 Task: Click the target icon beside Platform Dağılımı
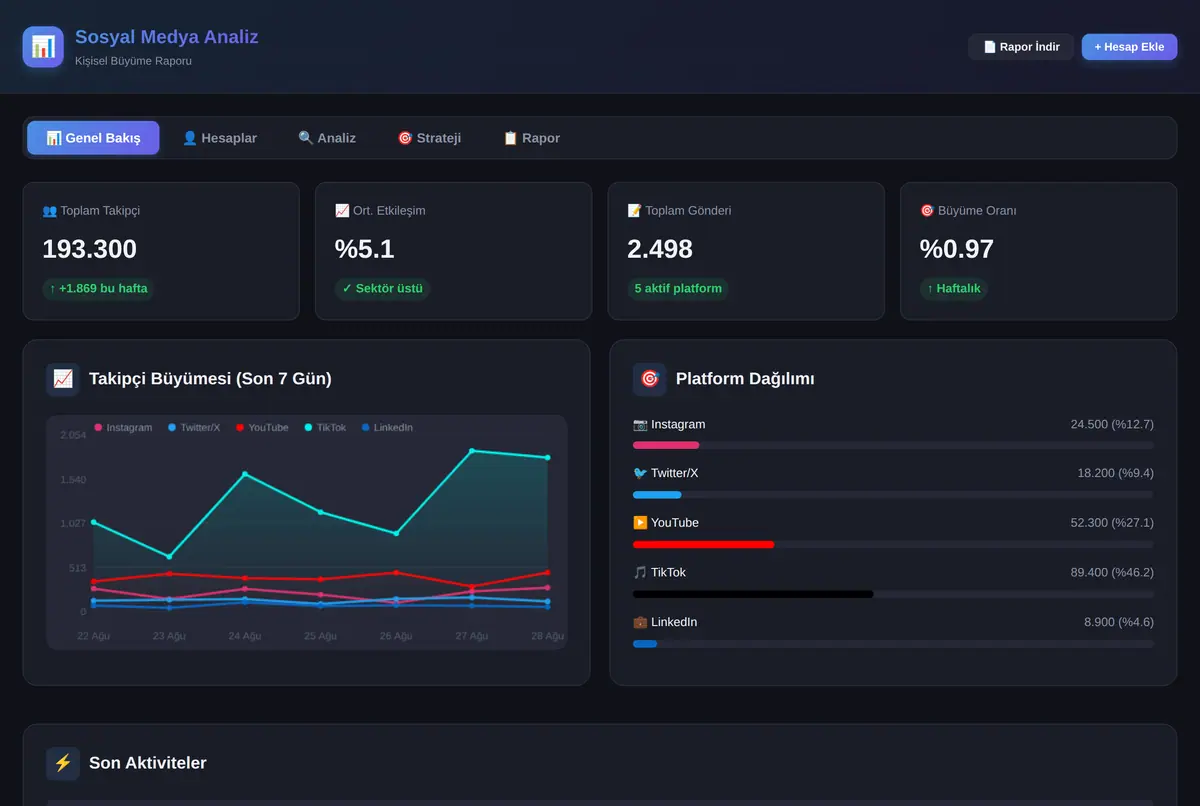click(x=650, y=379)
